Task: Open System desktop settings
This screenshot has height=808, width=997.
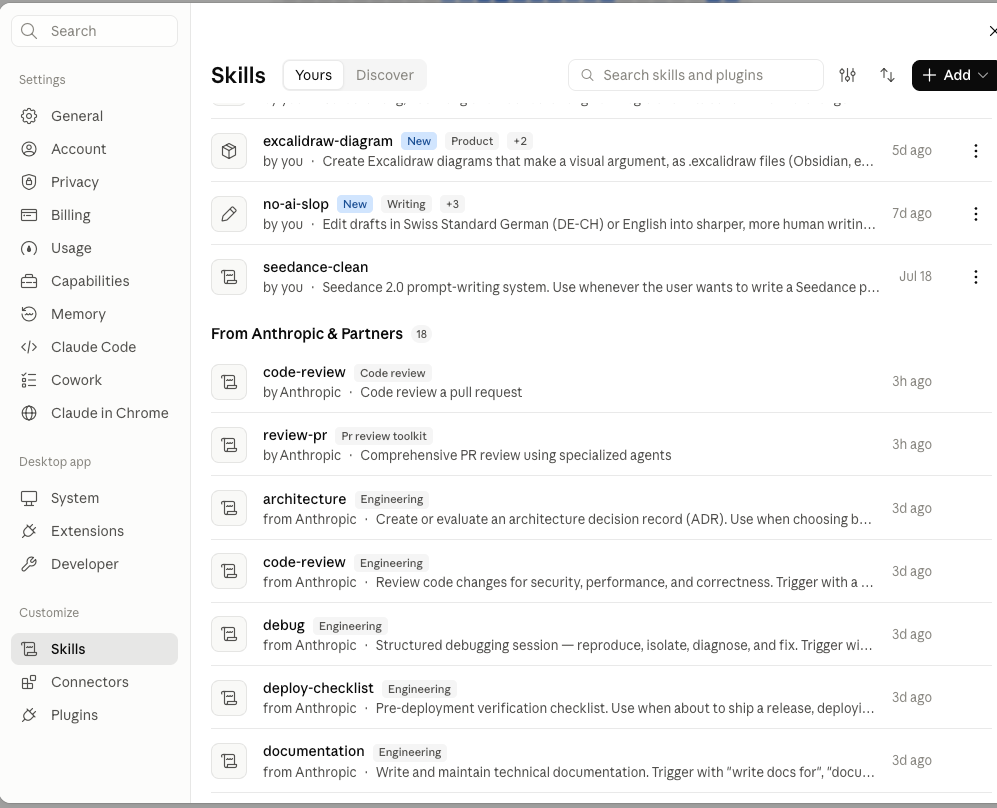Action: [94, 498]
